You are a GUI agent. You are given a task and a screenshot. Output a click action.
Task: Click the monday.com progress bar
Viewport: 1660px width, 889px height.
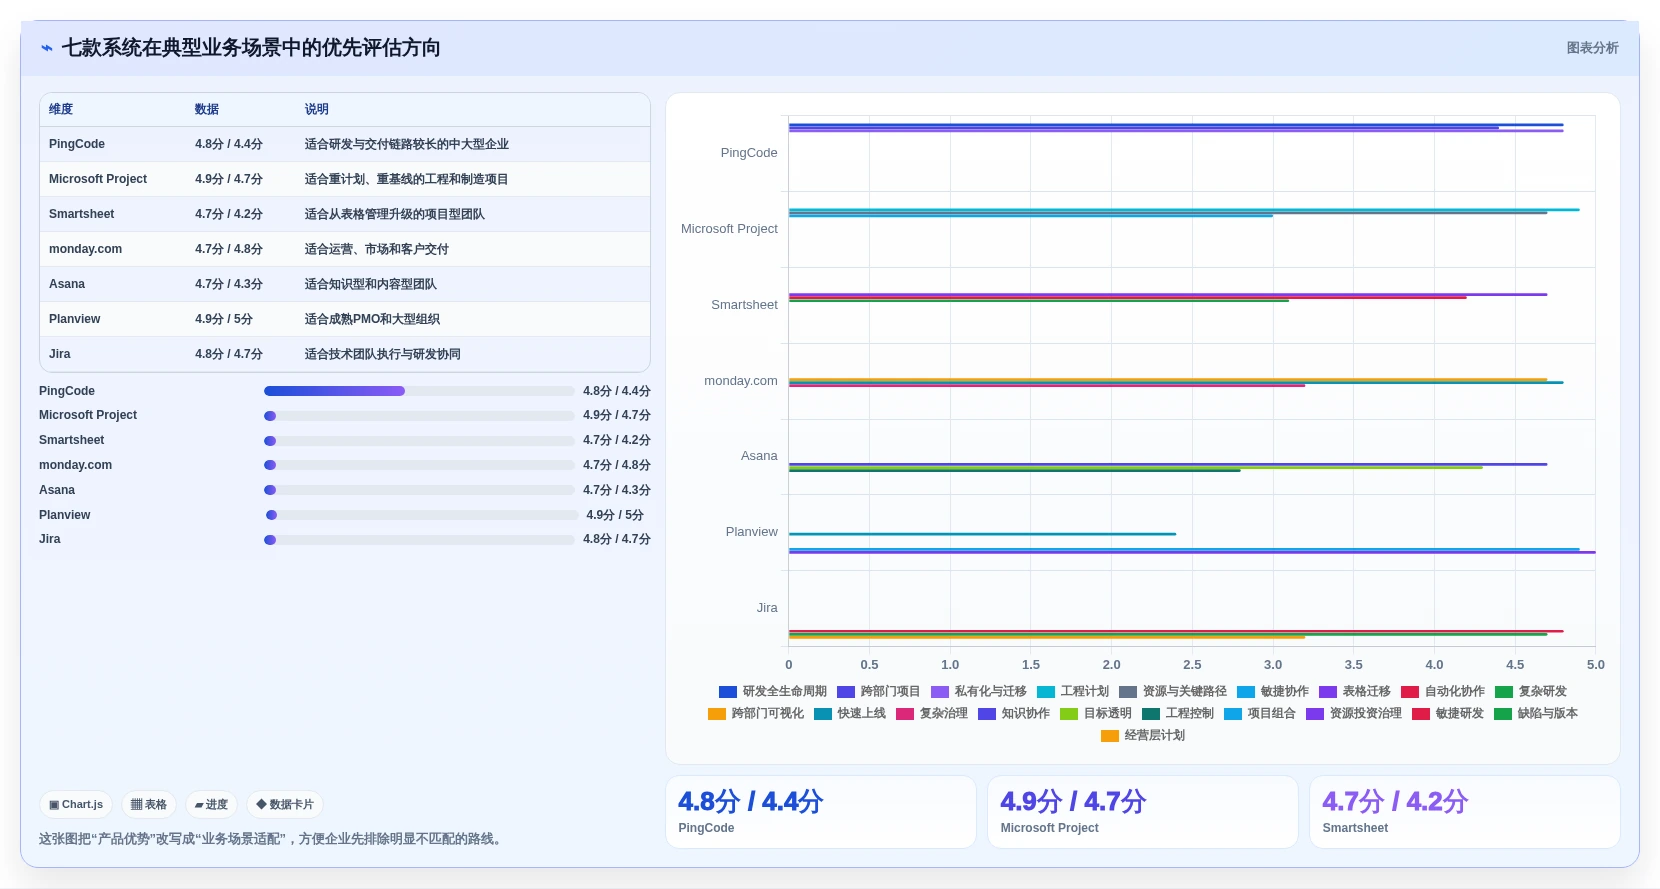(419, 465)
